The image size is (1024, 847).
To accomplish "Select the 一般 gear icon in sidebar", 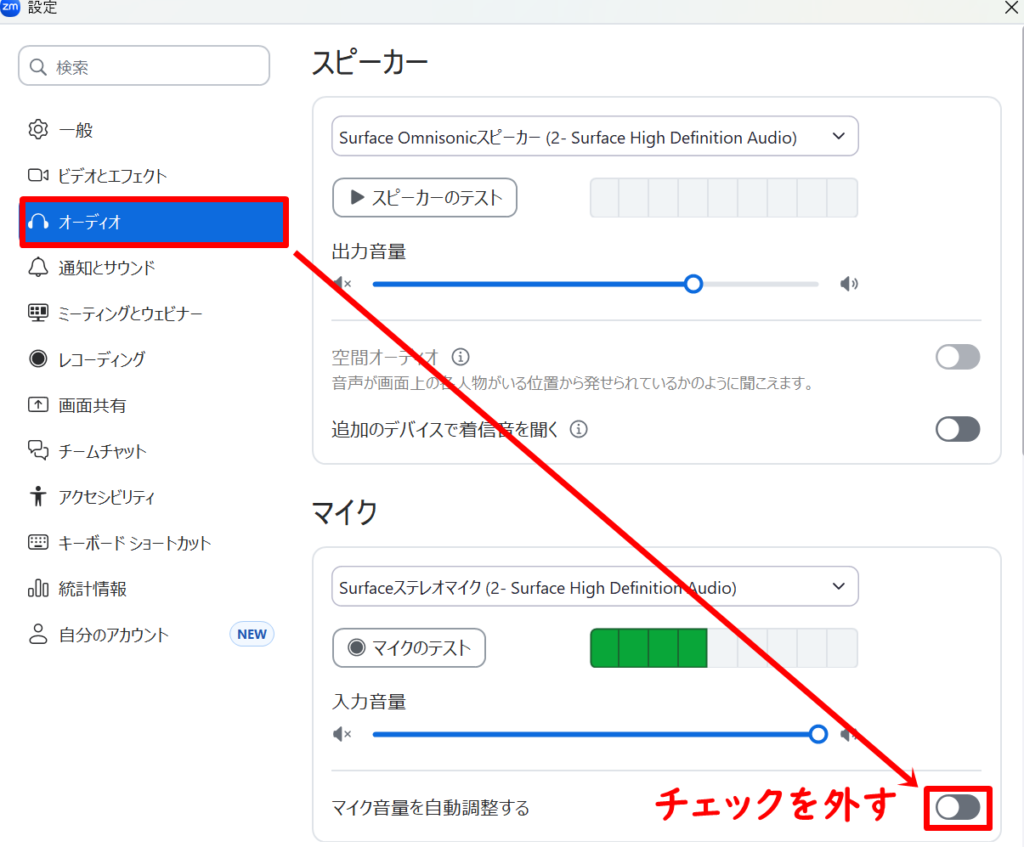I will pyautogui.click(x=37, y=129).
